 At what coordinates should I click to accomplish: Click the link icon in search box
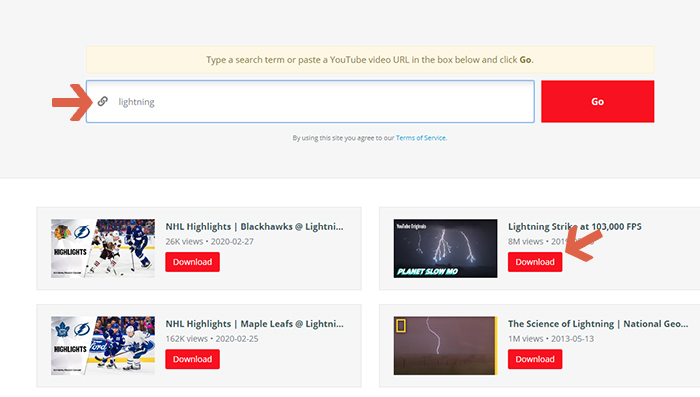pyautogui.click(x=103, y=101)
